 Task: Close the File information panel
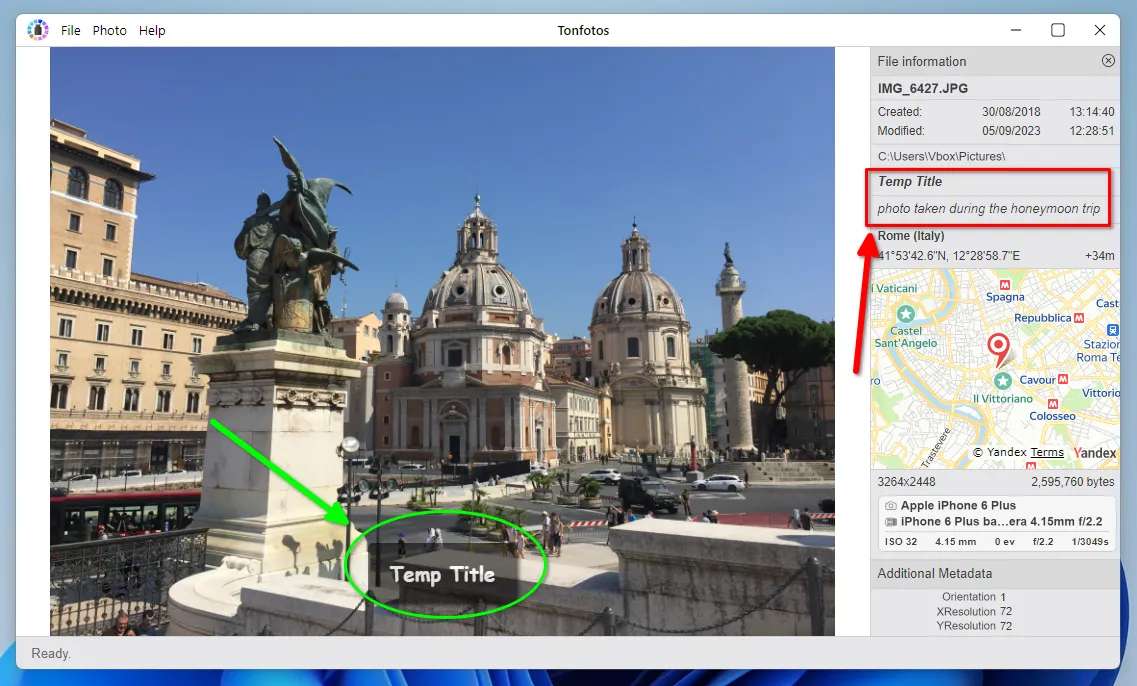(x=1108, y=60)
